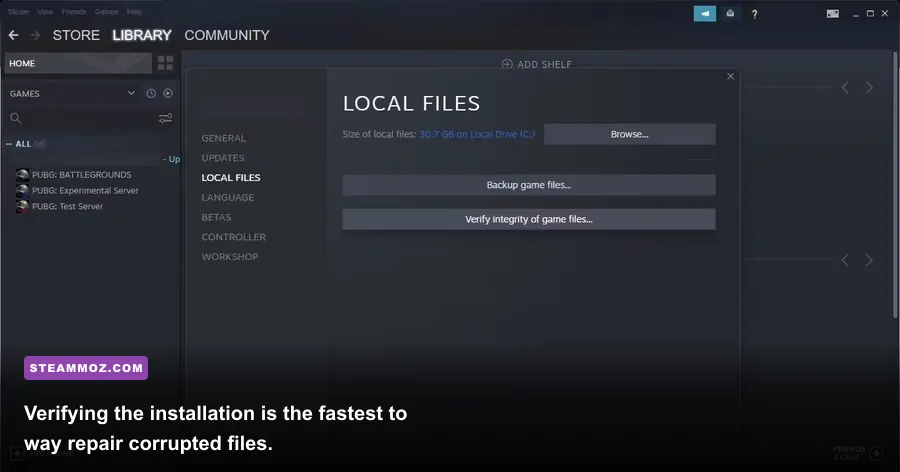Viewport: 900px width, 472px height.
Task: Go to the LIBRARY tab
Action: click(142, 35)
